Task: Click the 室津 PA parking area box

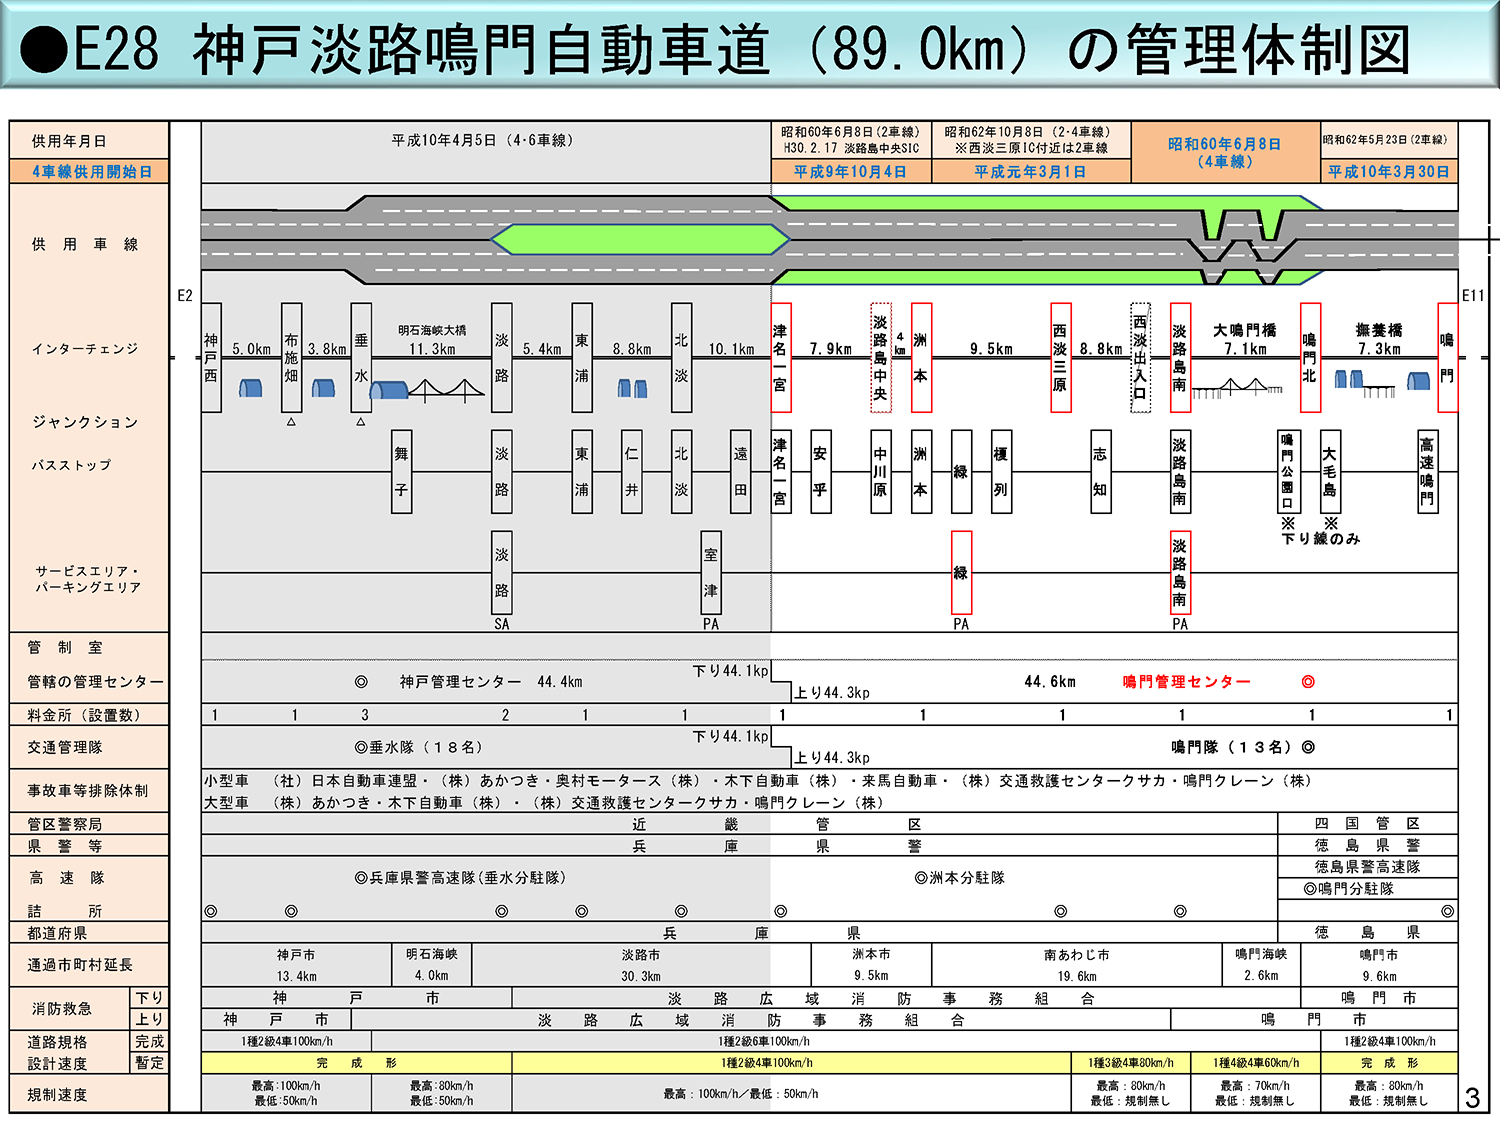Action: click(711, 573)
